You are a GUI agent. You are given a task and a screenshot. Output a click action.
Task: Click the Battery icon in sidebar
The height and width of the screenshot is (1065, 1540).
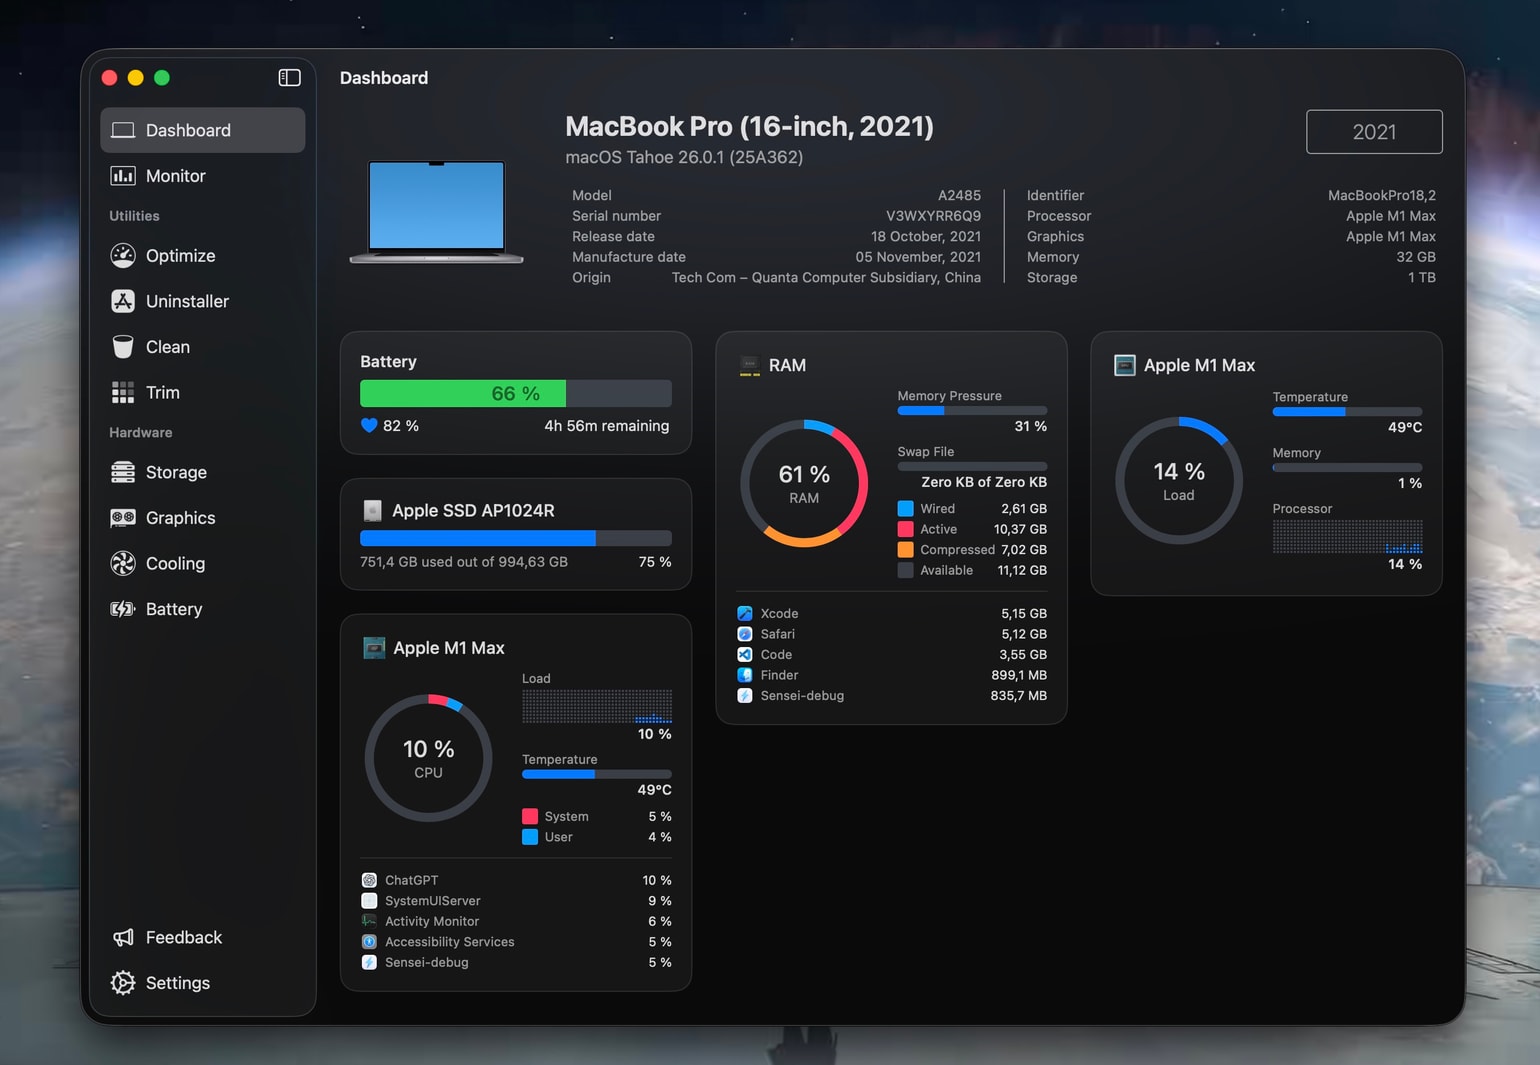click(x=123, y=609)
